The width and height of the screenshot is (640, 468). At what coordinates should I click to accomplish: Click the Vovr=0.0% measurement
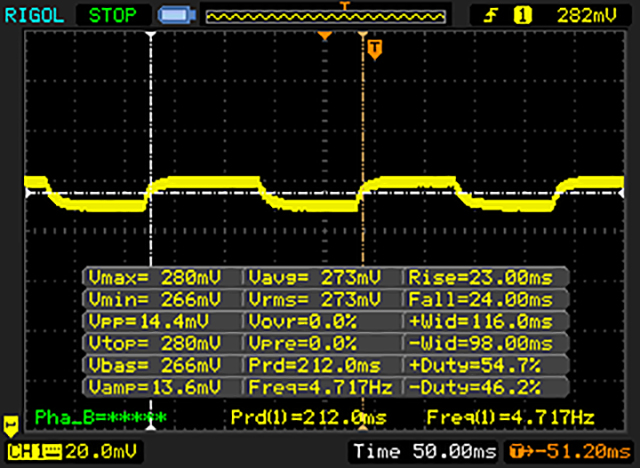(302, 322)
